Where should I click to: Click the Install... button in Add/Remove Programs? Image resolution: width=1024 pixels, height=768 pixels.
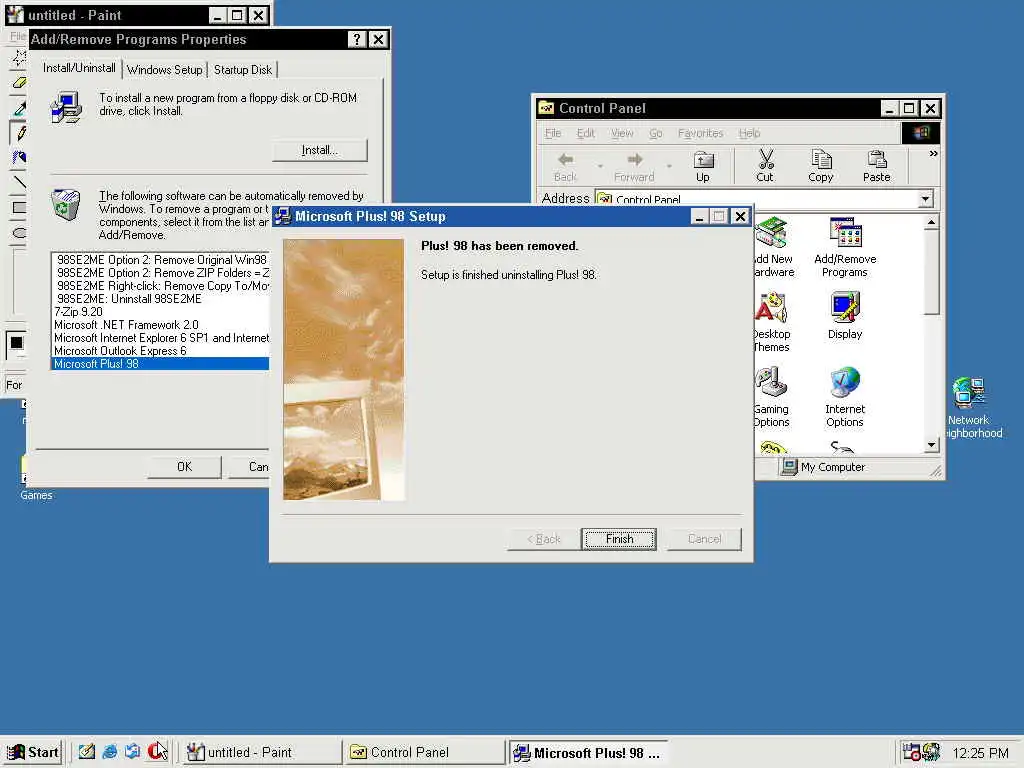(319, 150)
